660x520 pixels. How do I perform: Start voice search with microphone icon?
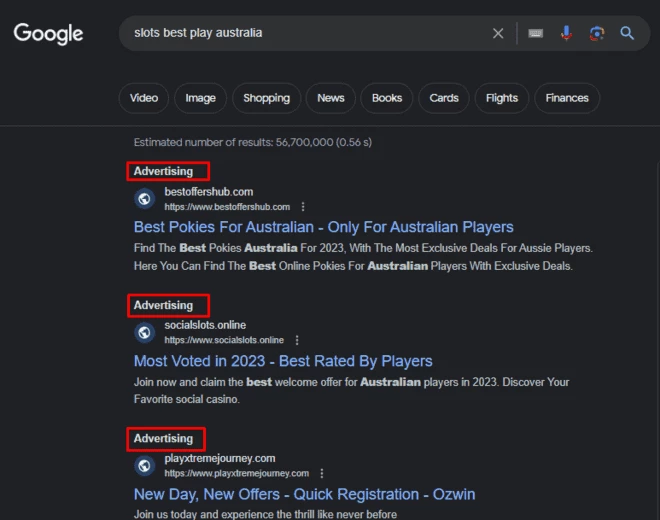(x=566, y=33)
